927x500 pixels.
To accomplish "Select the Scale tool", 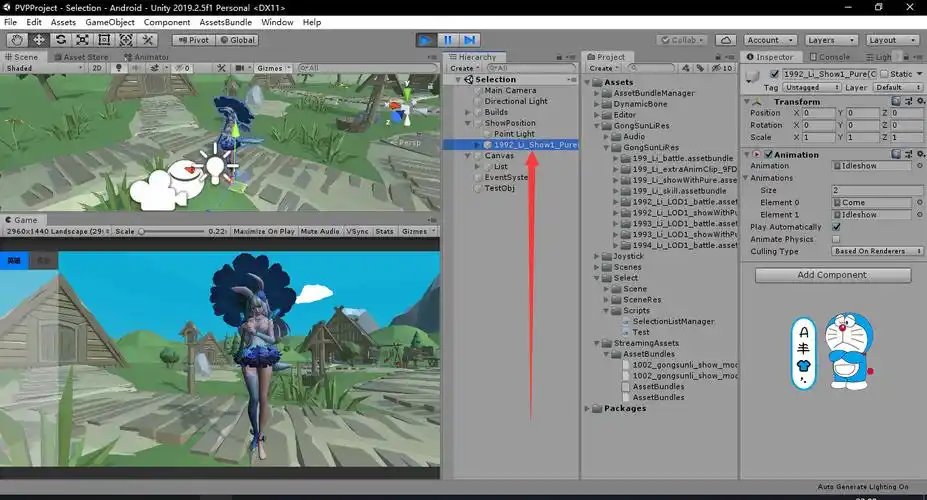I will (x=83, y=40).
